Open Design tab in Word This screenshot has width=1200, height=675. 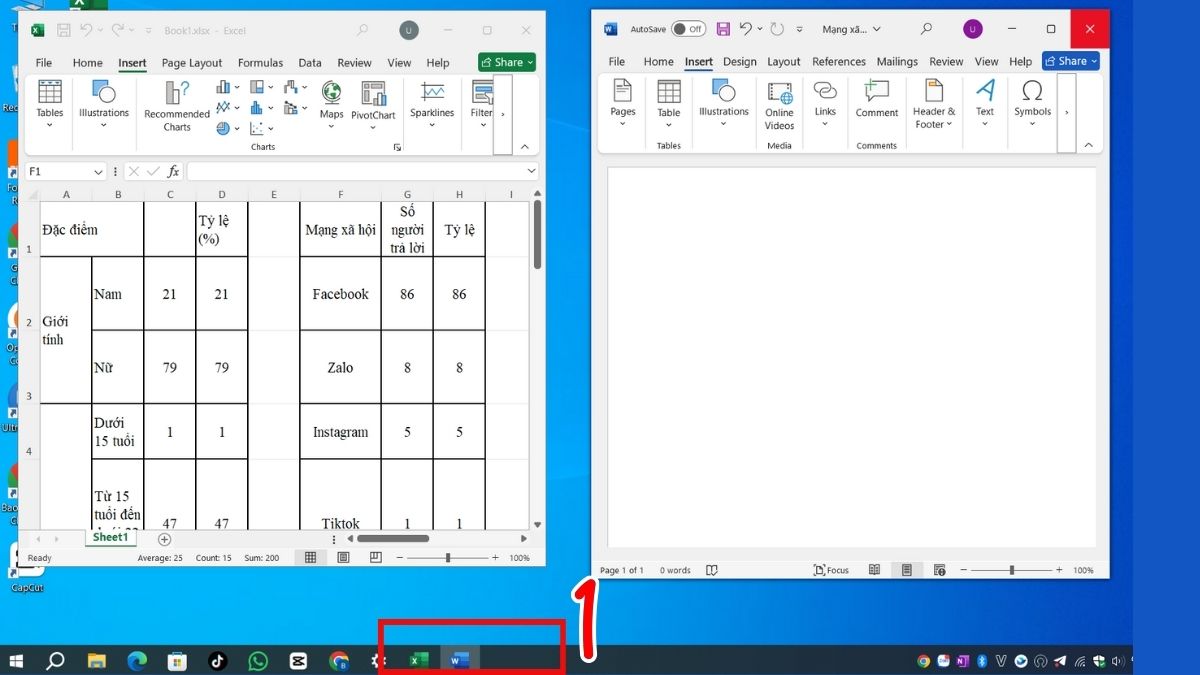(740, 61)
